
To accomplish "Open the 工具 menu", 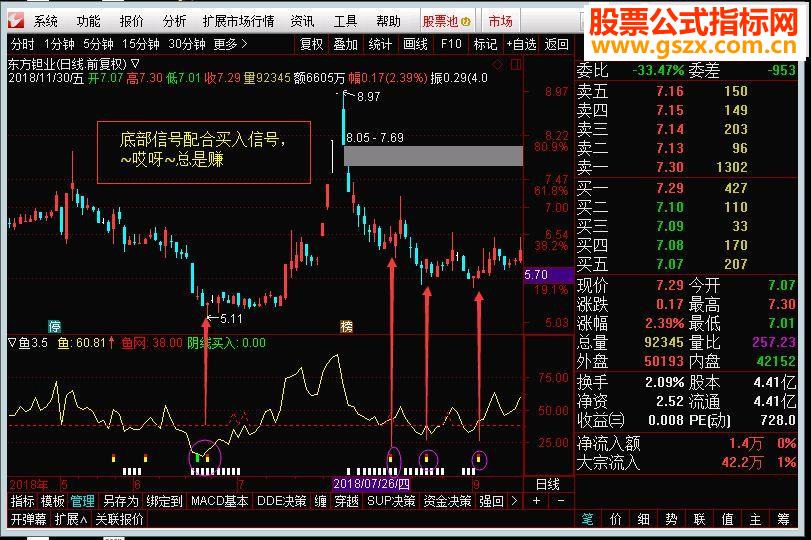I will (345, 21).
